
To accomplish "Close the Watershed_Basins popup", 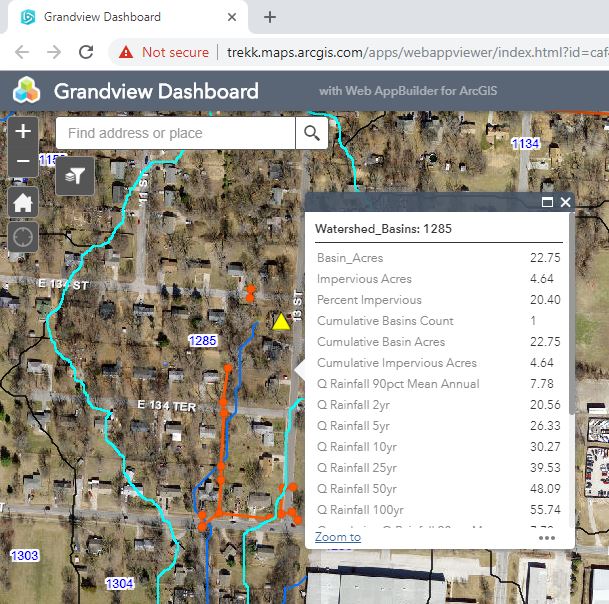I will [x=566, y=202].
